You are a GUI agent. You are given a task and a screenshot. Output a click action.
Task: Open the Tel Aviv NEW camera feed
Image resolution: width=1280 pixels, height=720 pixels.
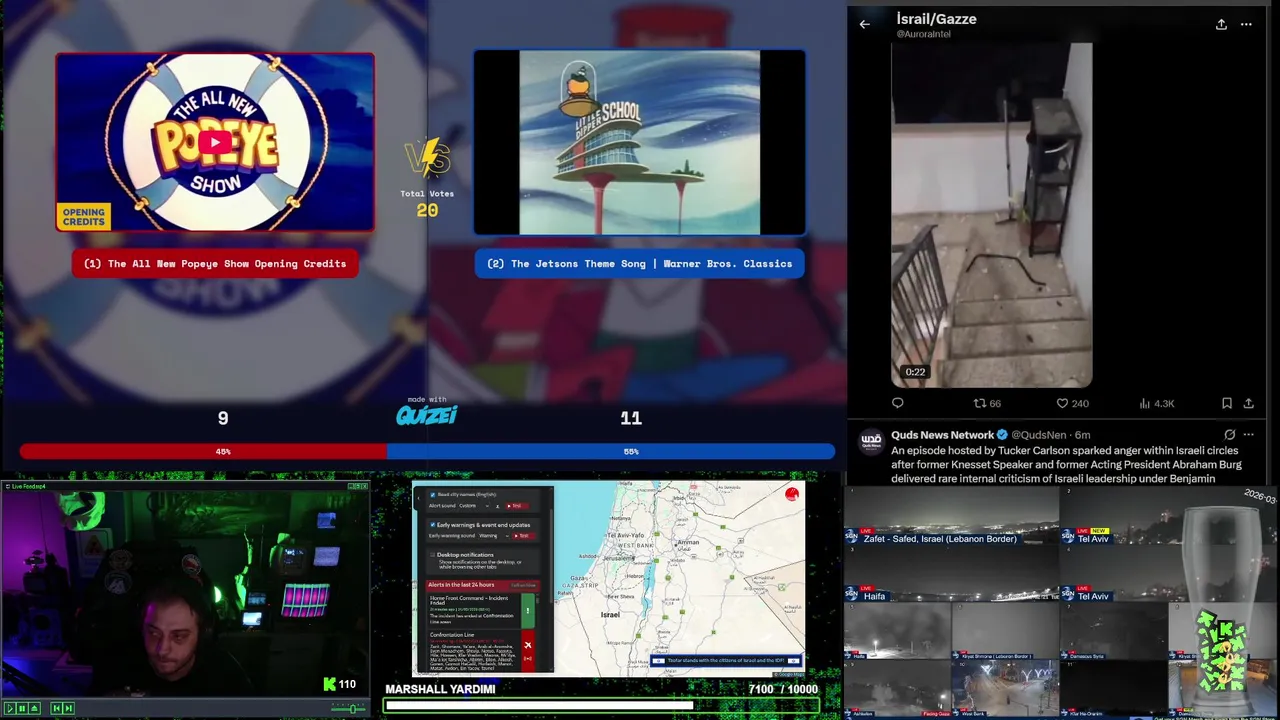(1168, 515)
